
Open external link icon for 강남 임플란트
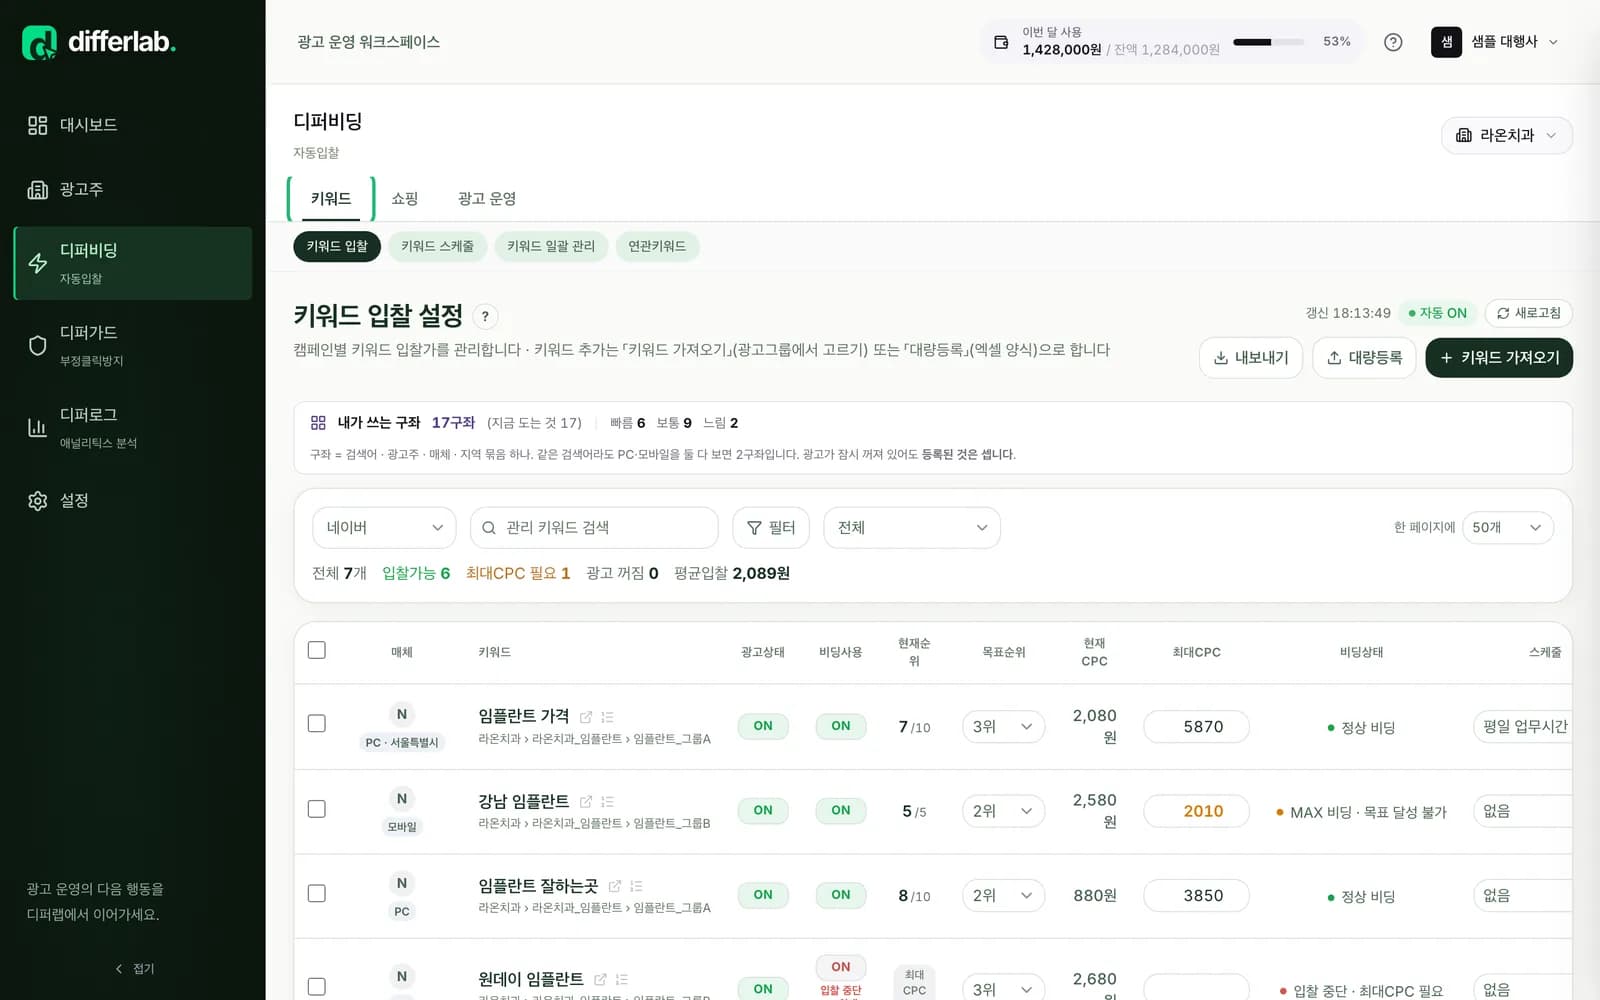pyautogui.click(x=586, y=802)
